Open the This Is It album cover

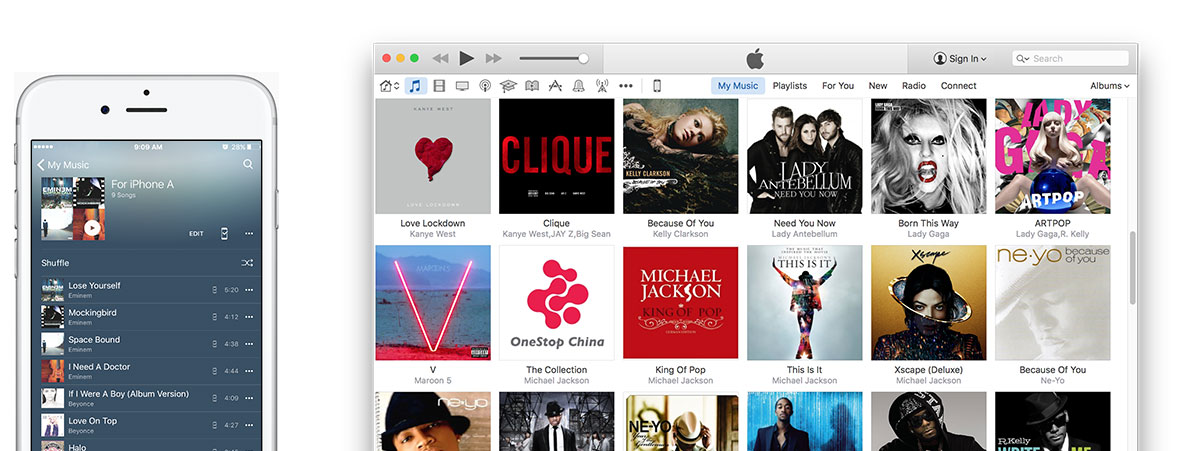click(804, 302)
